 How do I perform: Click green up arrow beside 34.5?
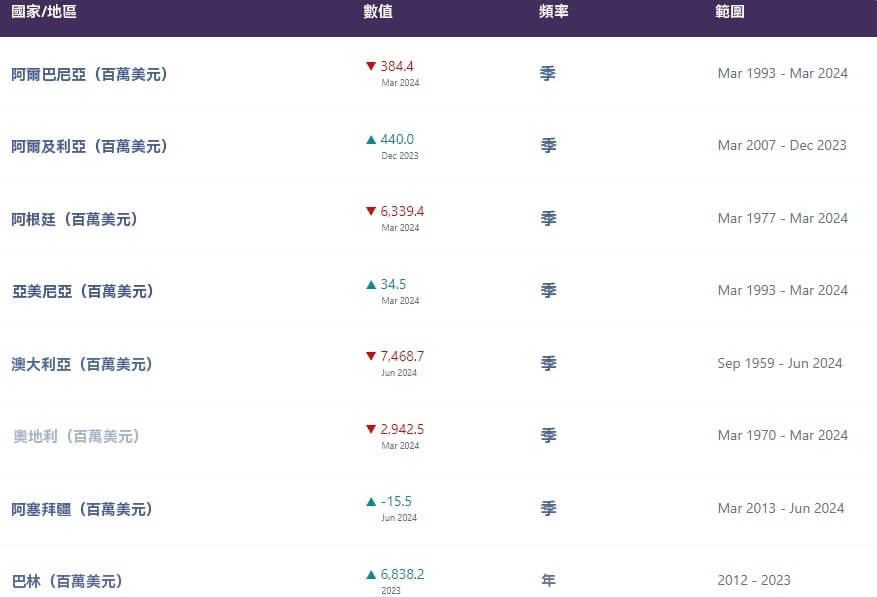click(370, 284)
